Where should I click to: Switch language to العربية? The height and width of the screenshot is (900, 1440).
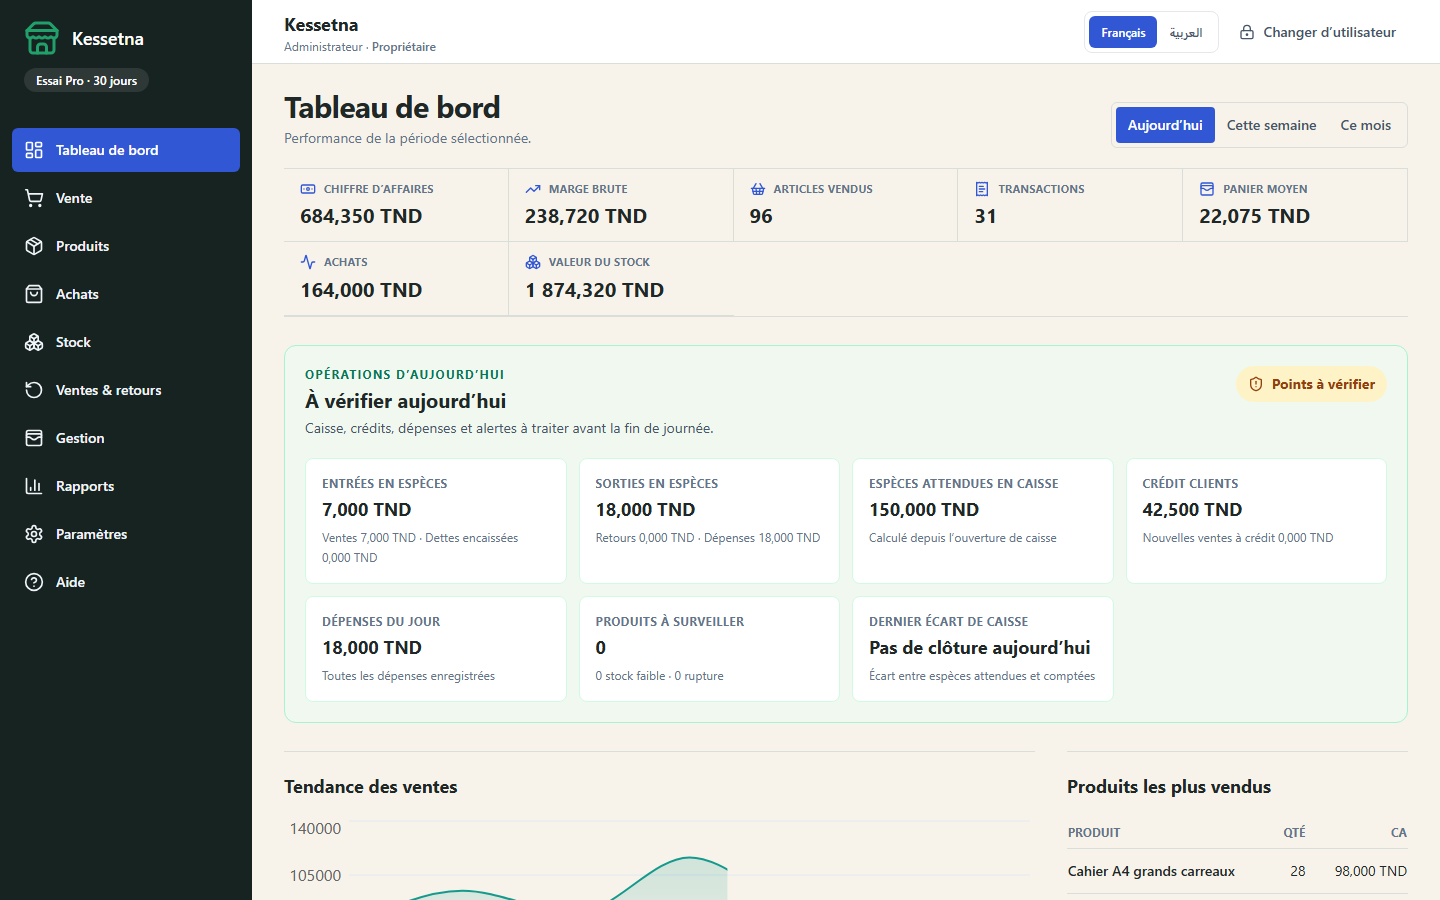click(x=1186, y=32)
